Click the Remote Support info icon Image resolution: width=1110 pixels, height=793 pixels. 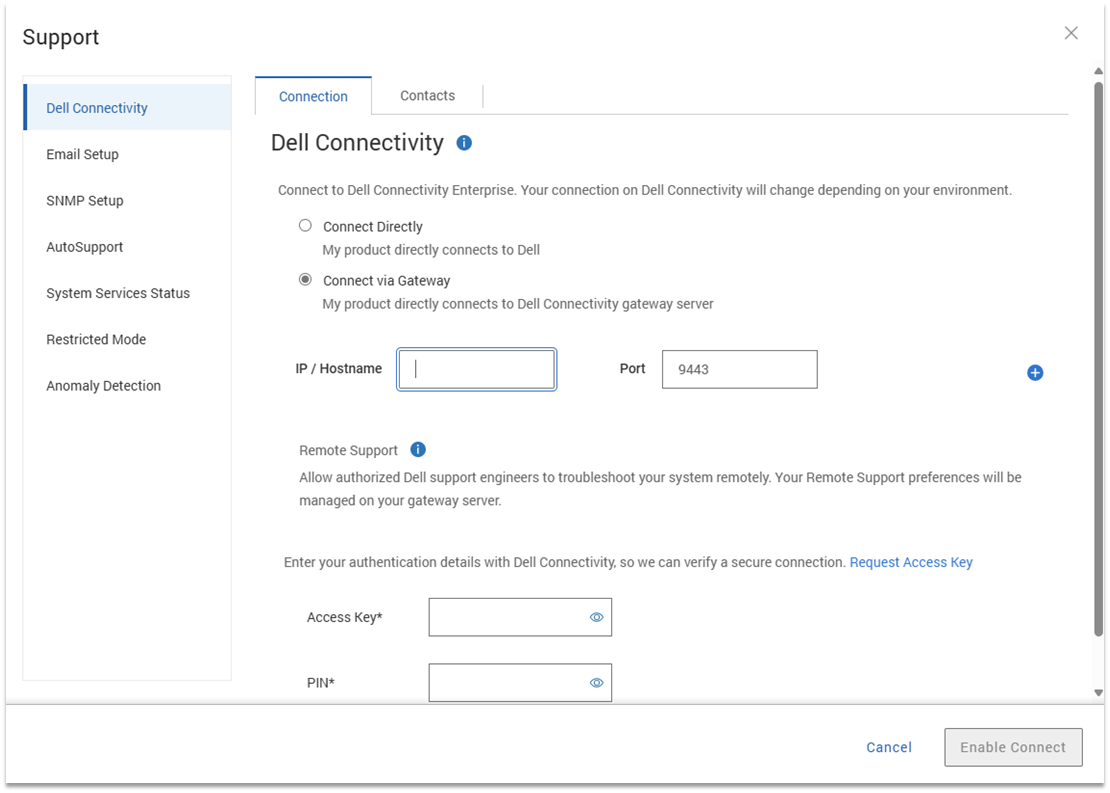418,450
